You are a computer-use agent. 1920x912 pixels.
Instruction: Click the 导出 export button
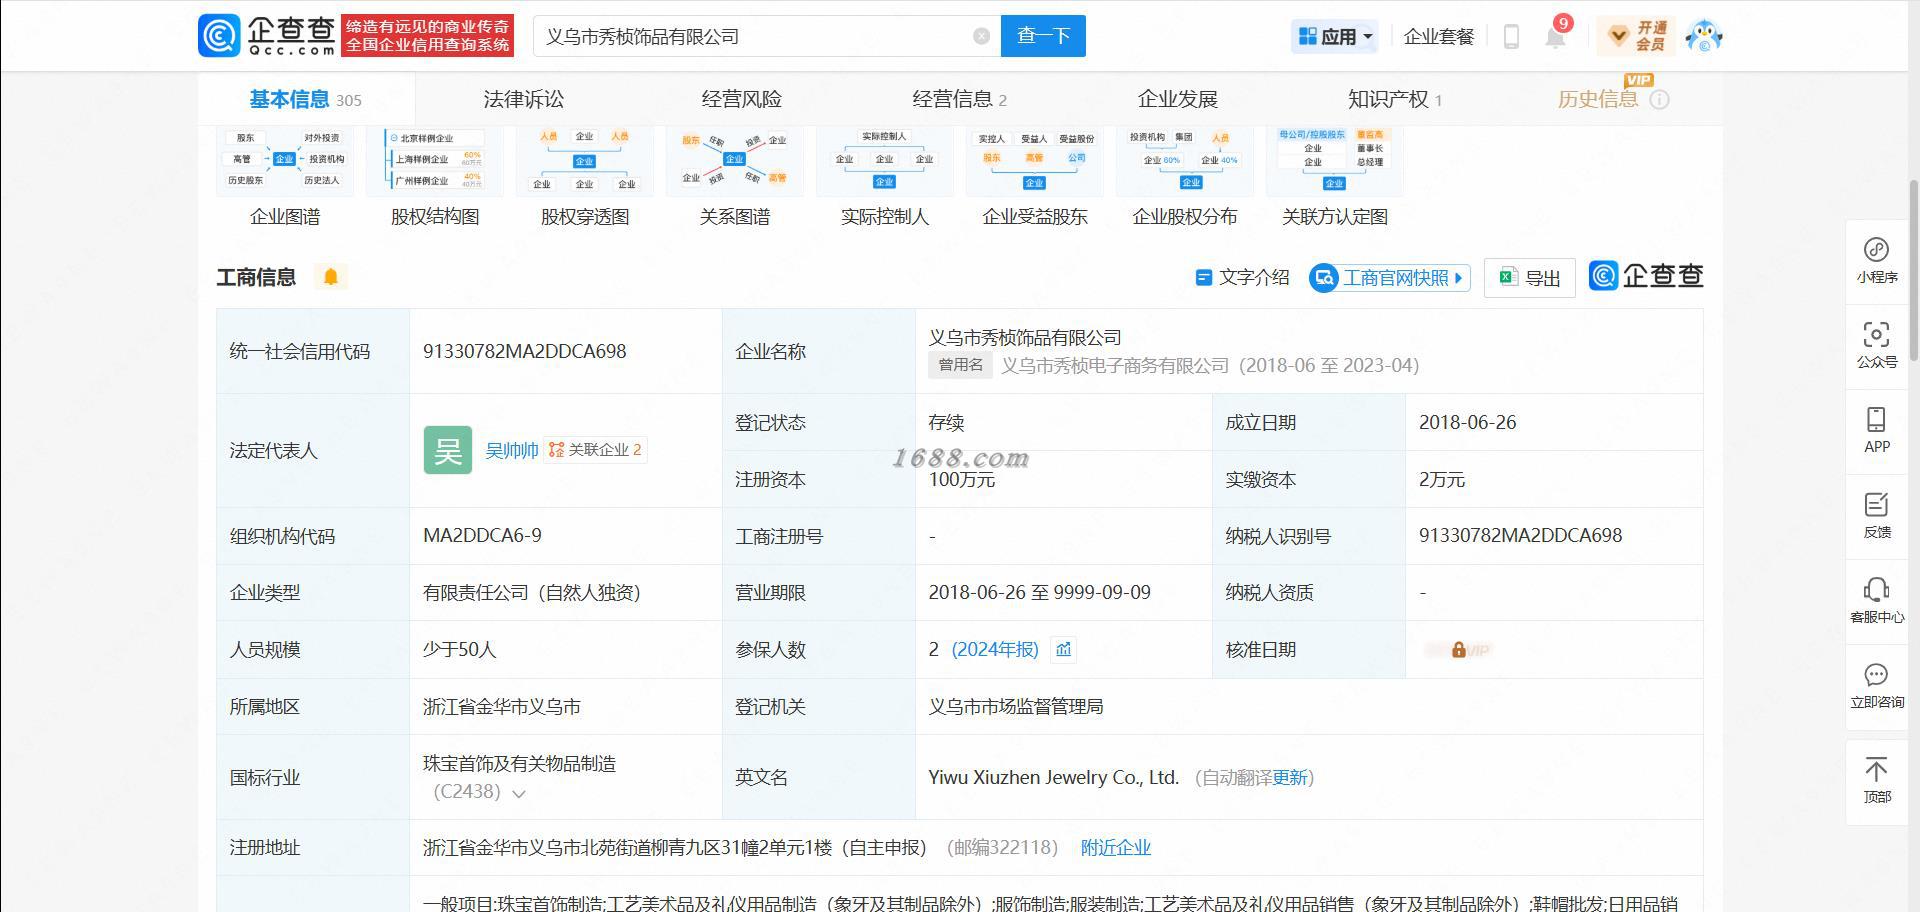point(1529,278)
